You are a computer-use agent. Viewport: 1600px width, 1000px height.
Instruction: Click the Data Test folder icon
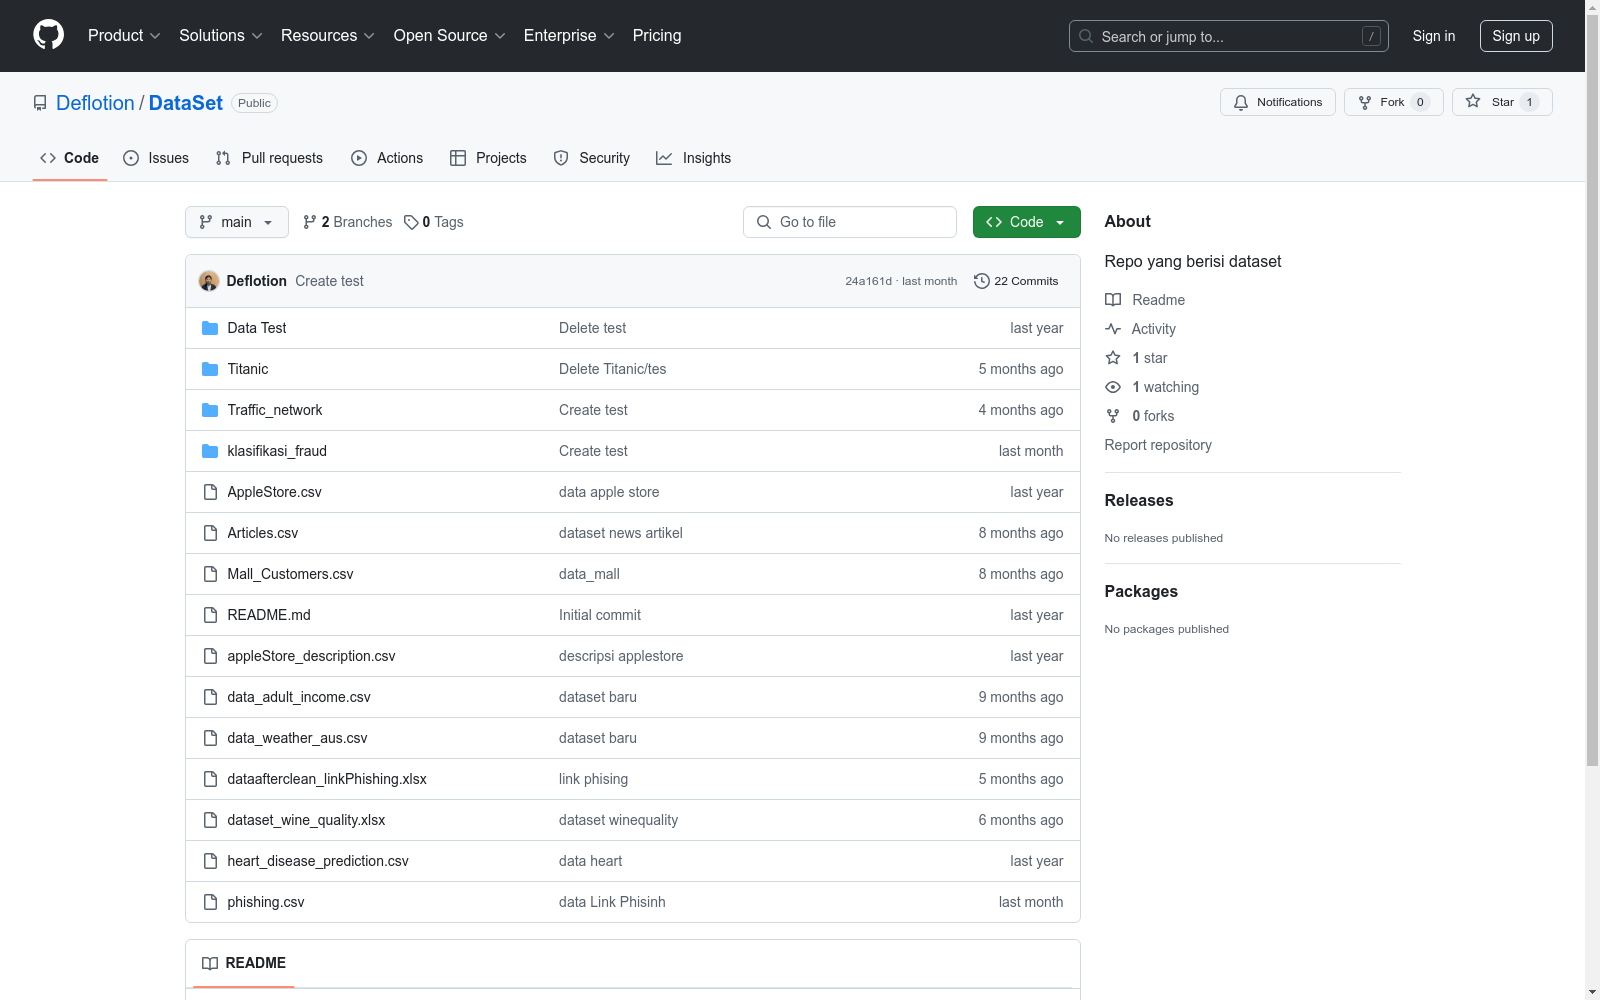pos(210,328)
